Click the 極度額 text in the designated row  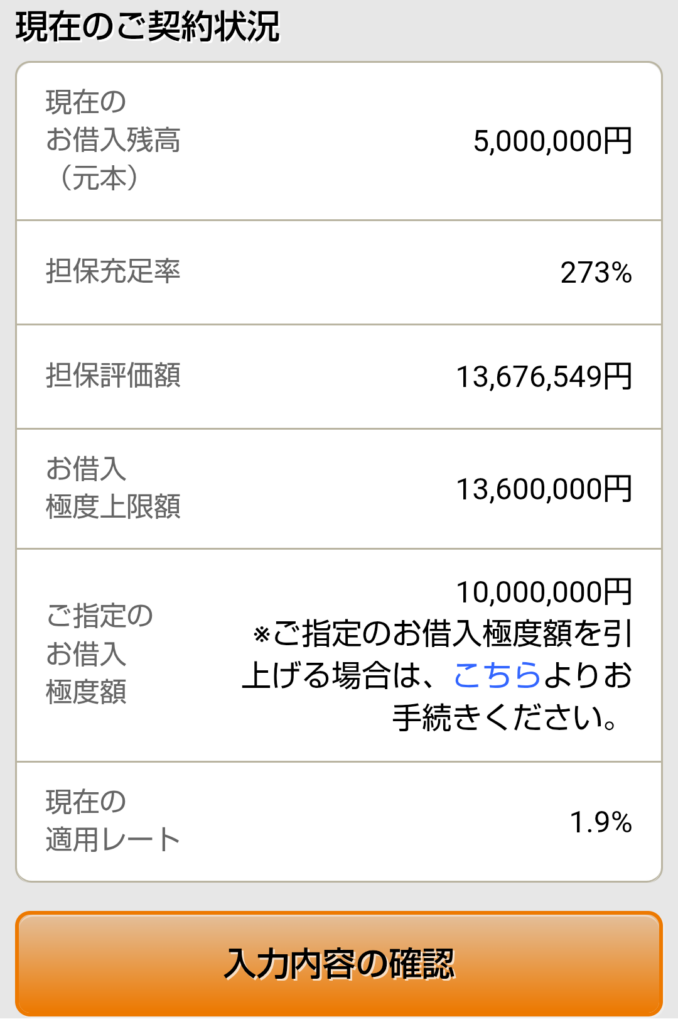[86, 692]
